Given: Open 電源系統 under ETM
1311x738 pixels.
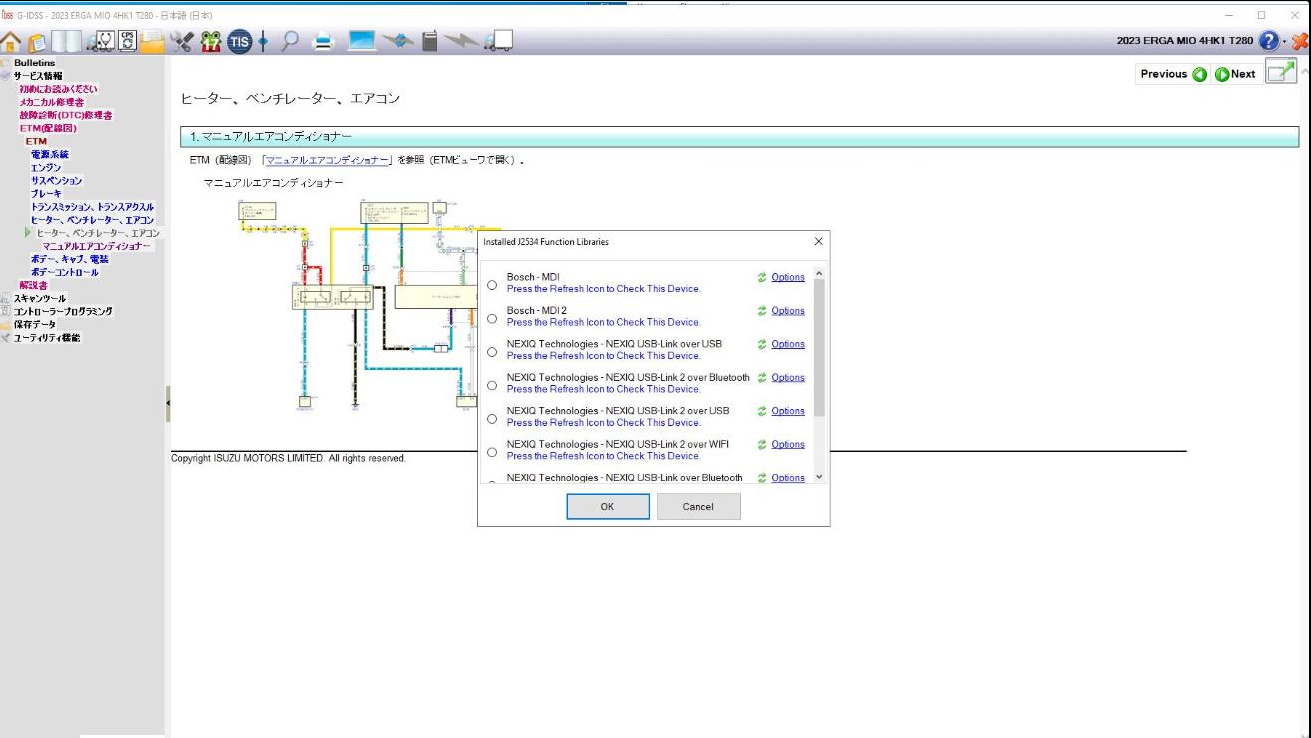Looking at the screenshot, I should 50,154.
